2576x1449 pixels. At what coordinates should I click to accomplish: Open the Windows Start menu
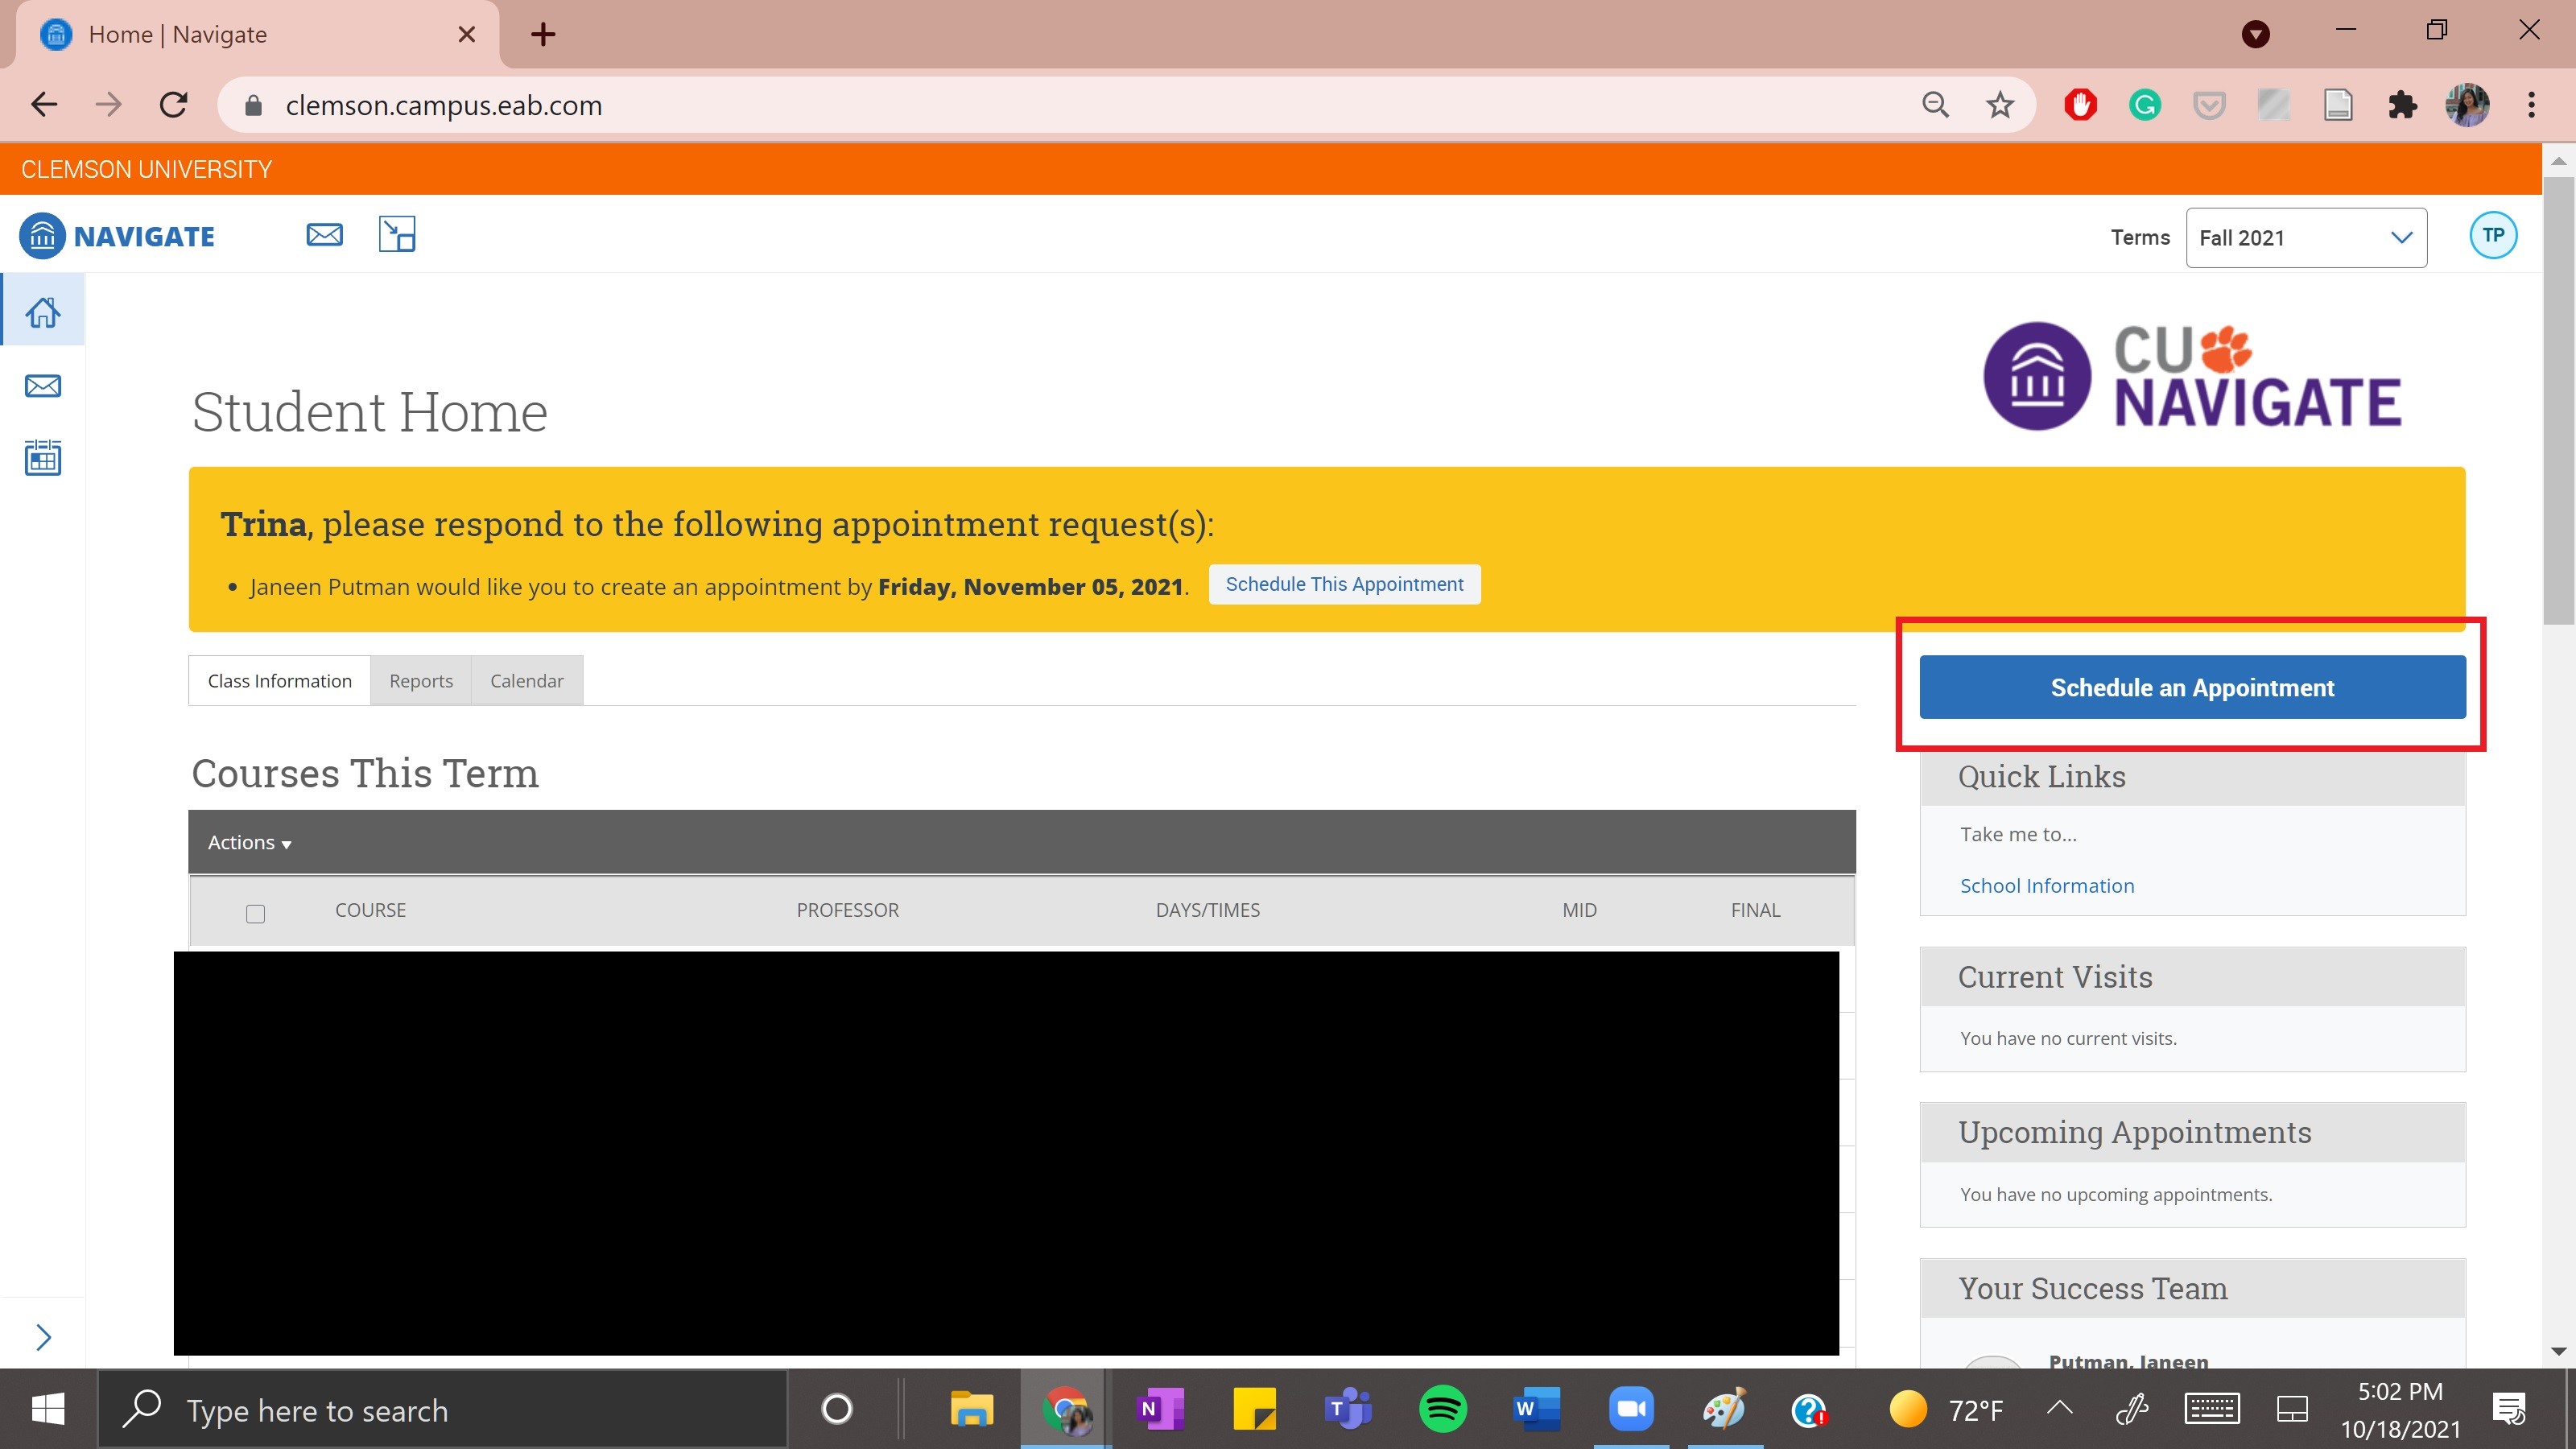48,1409
